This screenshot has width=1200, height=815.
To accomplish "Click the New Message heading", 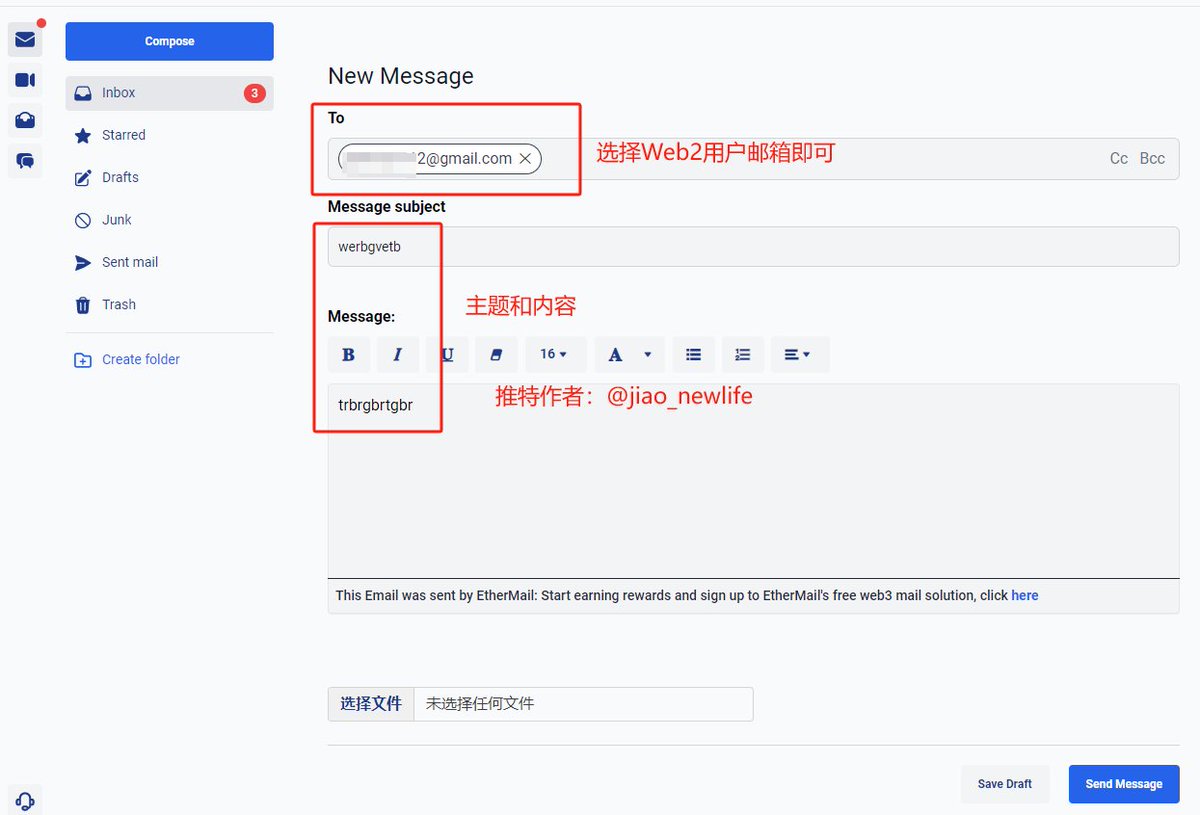I will pyautogui.click(x=401, y=76).
